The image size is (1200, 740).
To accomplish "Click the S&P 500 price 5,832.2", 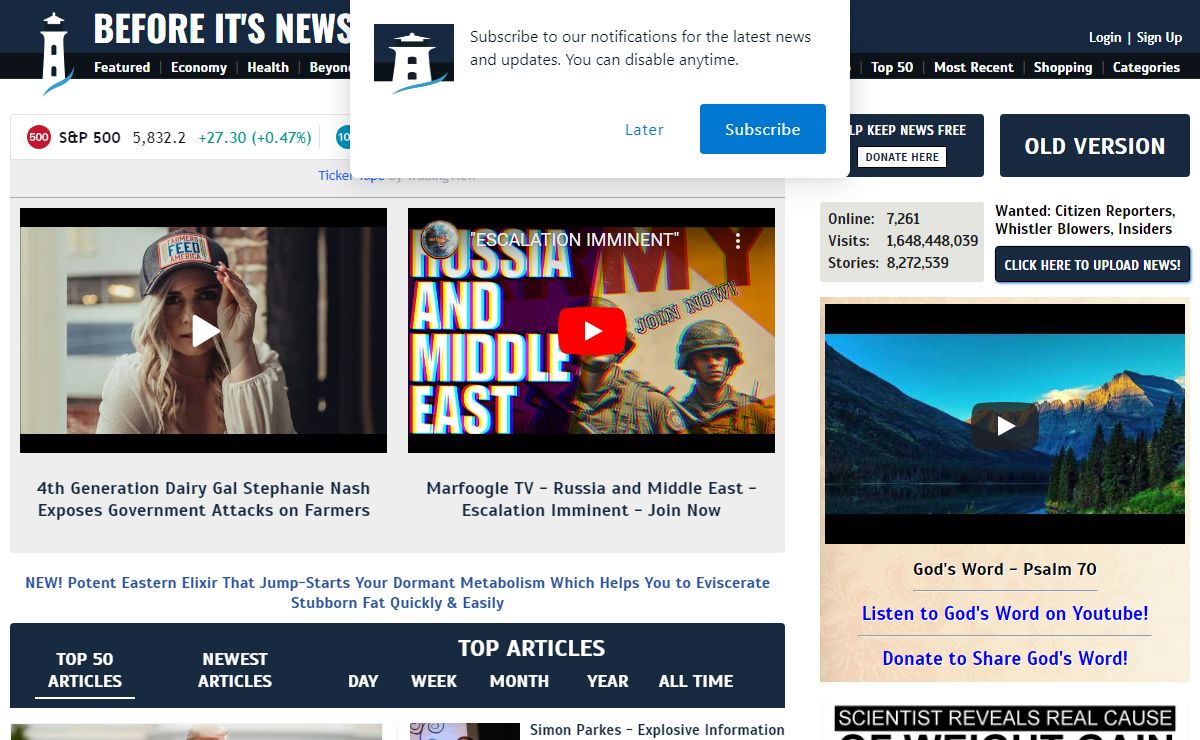I will point(159,138).
